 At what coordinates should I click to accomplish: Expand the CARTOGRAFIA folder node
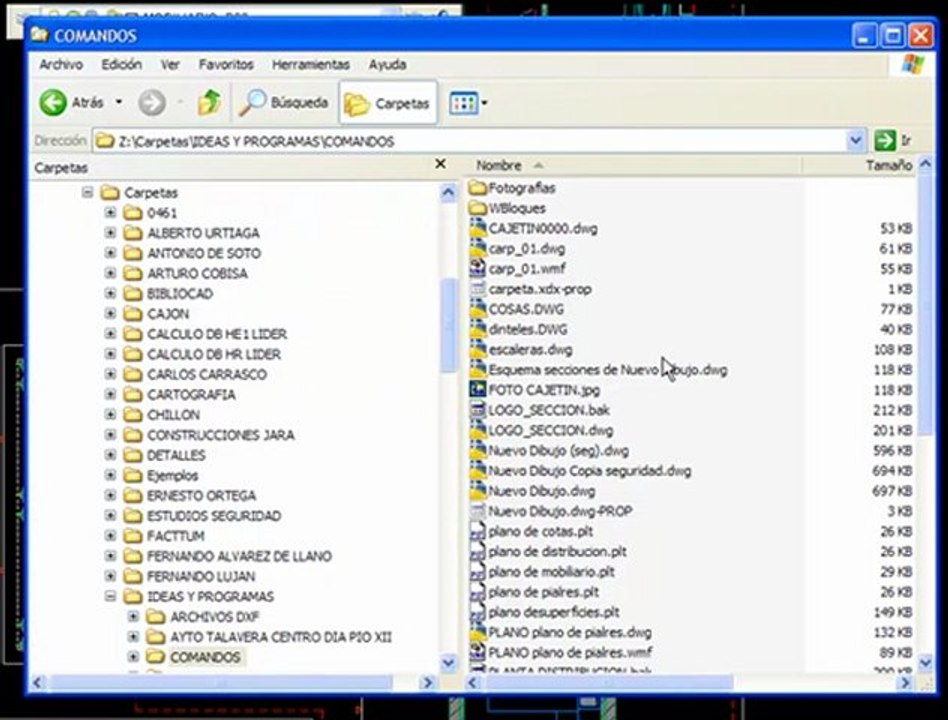coord(111,394)
